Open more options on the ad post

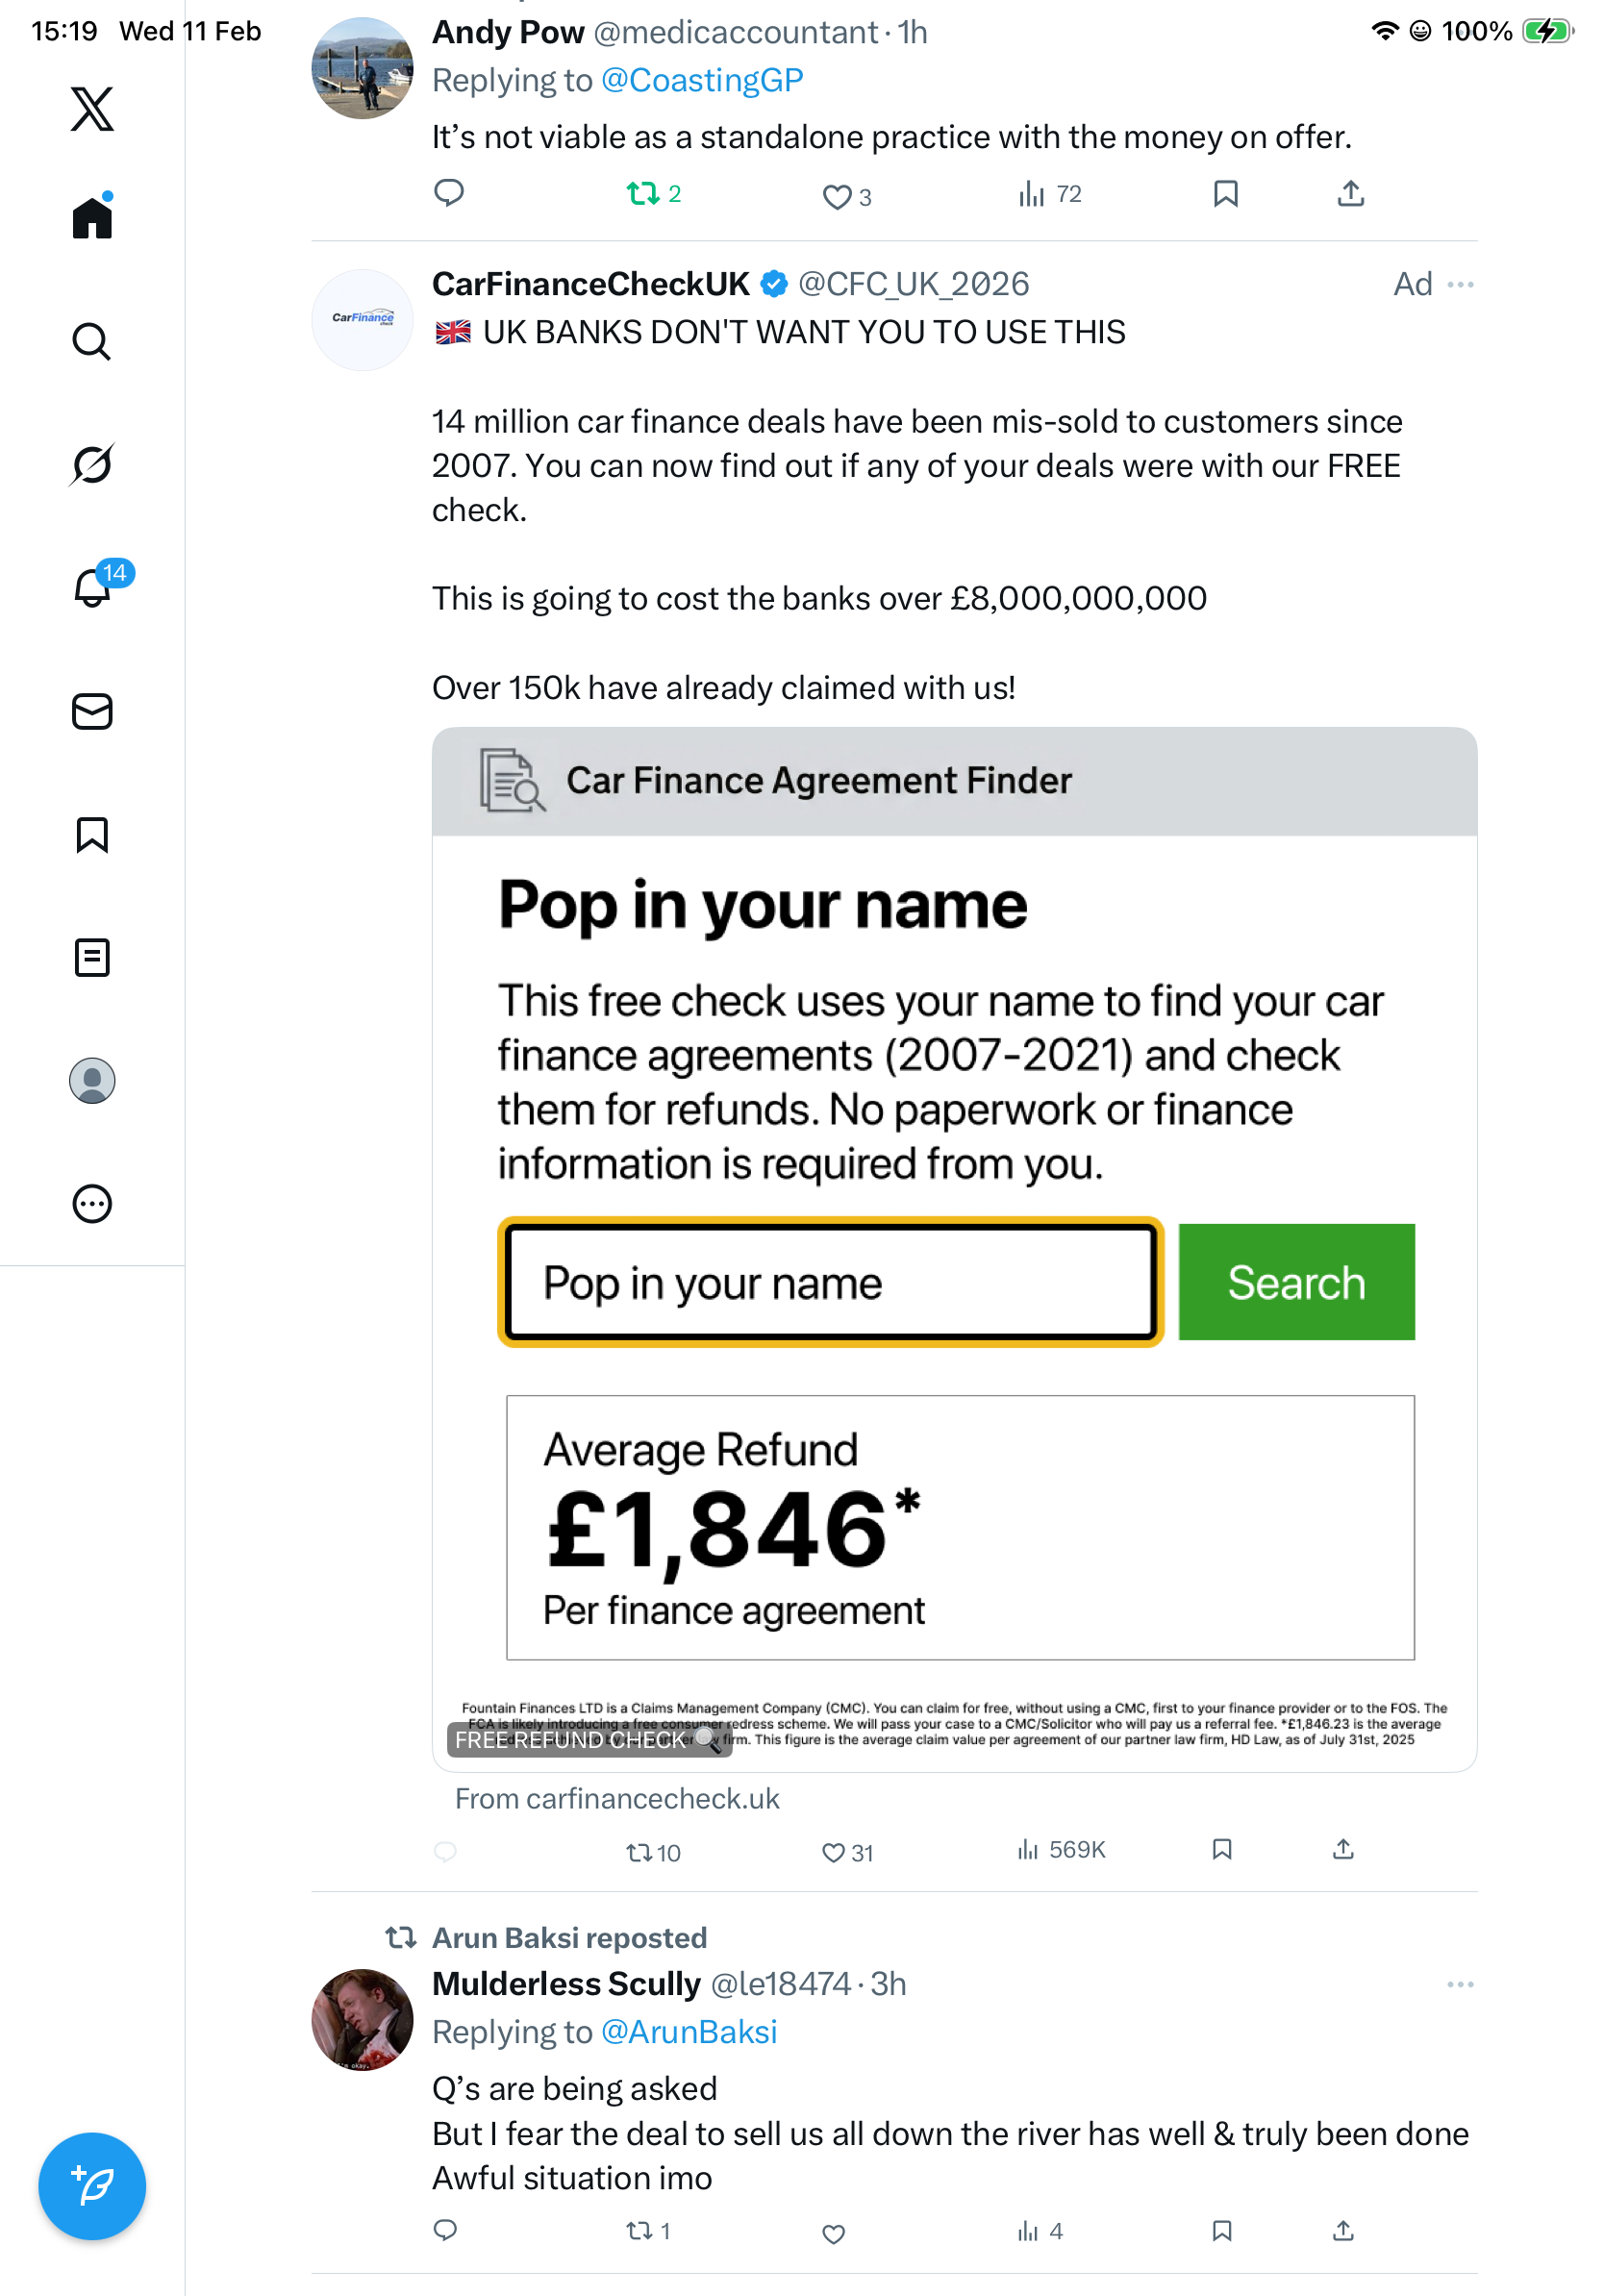pos(1460,285)
